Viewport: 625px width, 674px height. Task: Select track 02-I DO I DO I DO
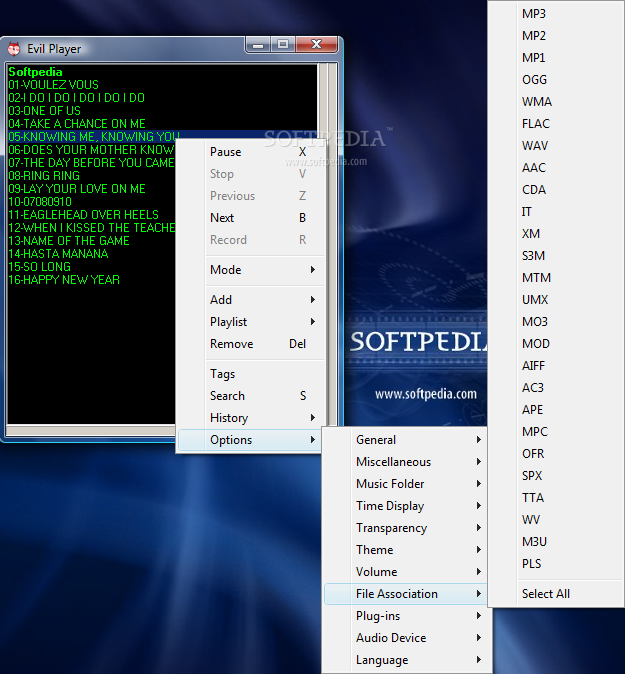[x=77, y=98]
